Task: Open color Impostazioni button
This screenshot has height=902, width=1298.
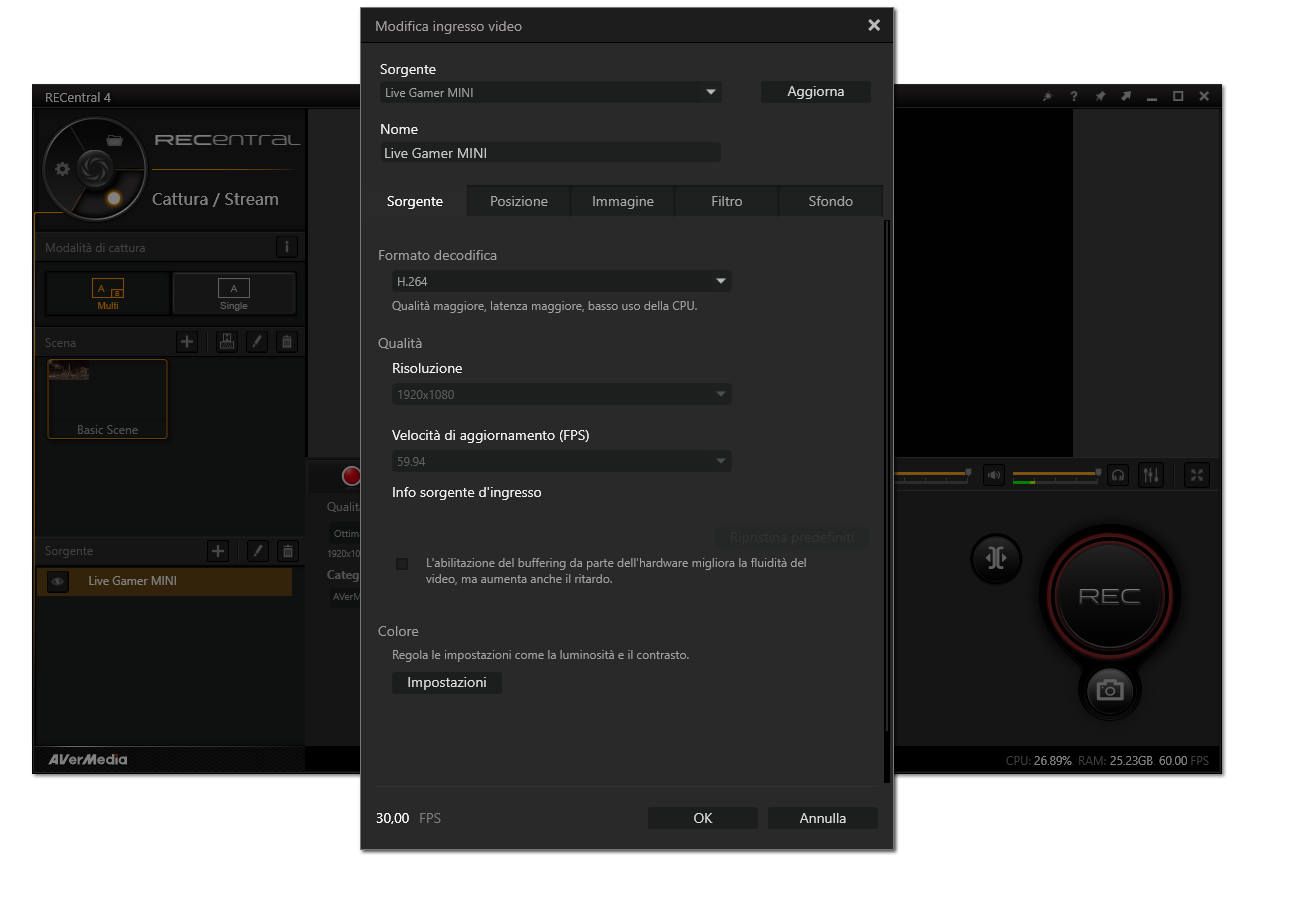Action: [447, 682]
